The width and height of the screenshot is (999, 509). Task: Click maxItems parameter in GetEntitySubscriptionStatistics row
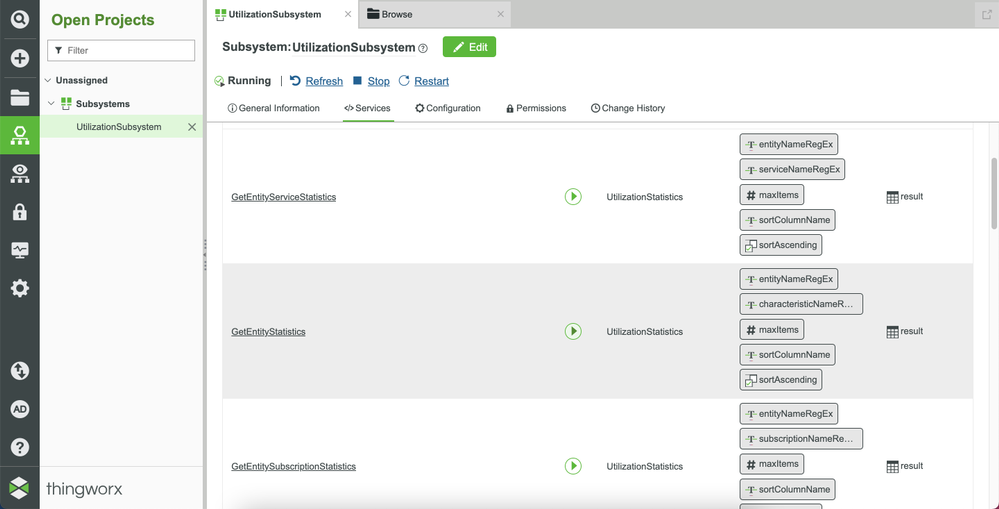772,464
